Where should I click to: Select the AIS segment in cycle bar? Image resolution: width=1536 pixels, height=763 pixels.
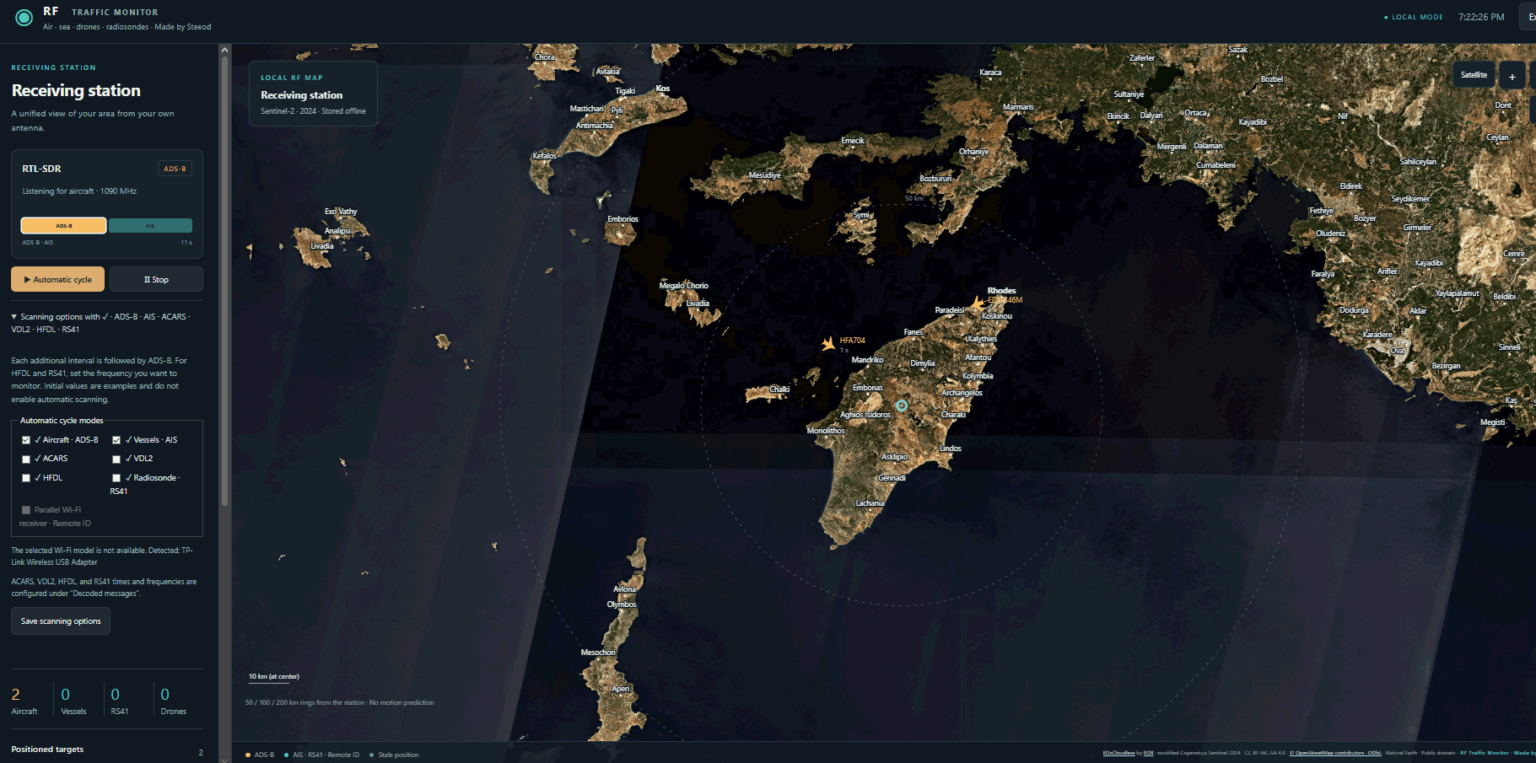pyautogui.click(x=150, y=226)
